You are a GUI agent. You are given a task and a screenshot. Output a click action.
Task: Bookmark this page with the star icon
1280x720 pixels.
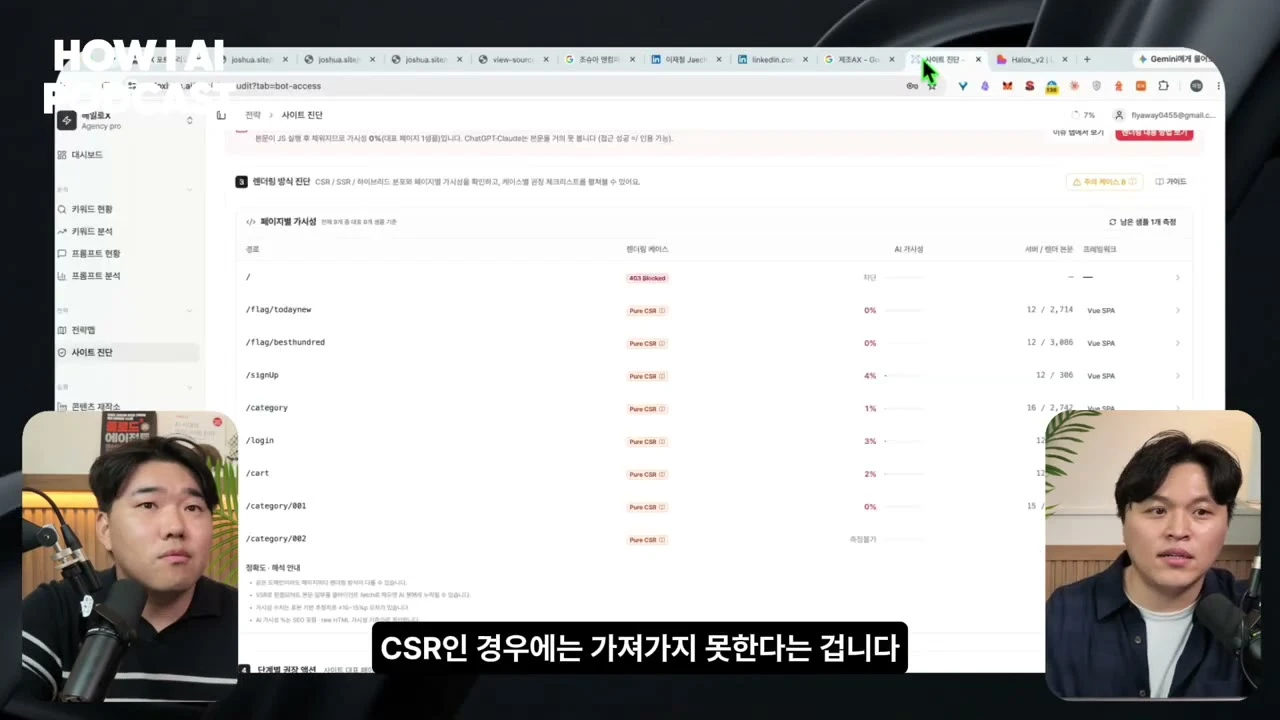(x=932, y=86)
